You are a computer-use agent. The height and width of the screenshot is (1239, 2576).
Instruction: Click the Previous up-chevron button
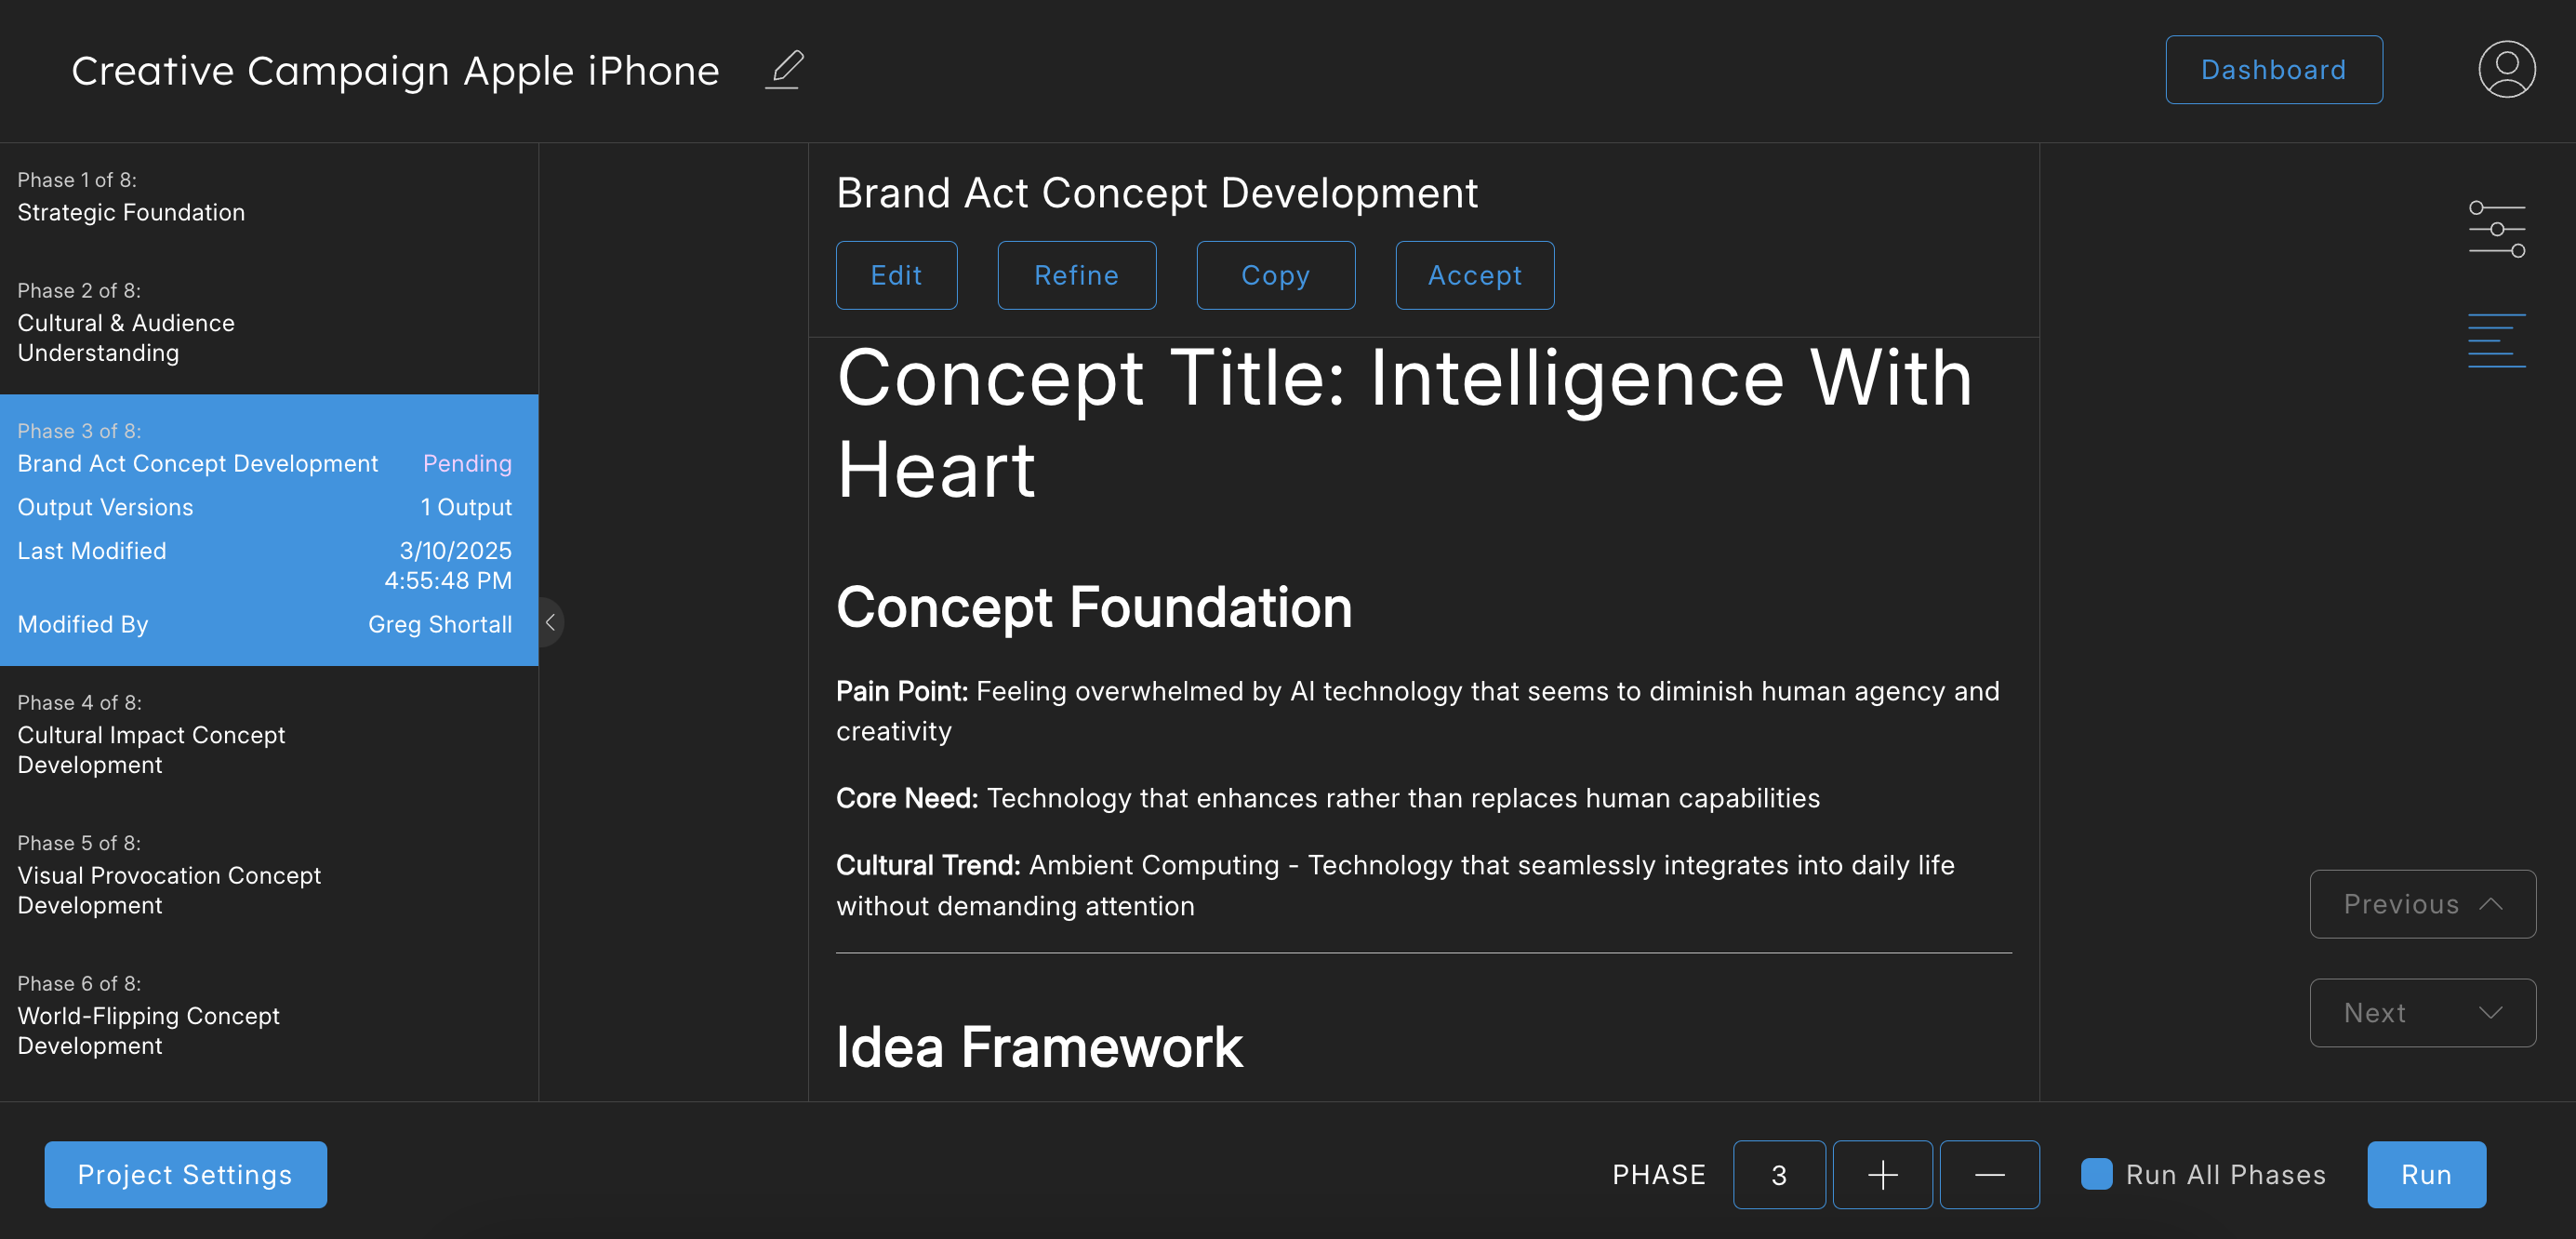pos(2421,904)
